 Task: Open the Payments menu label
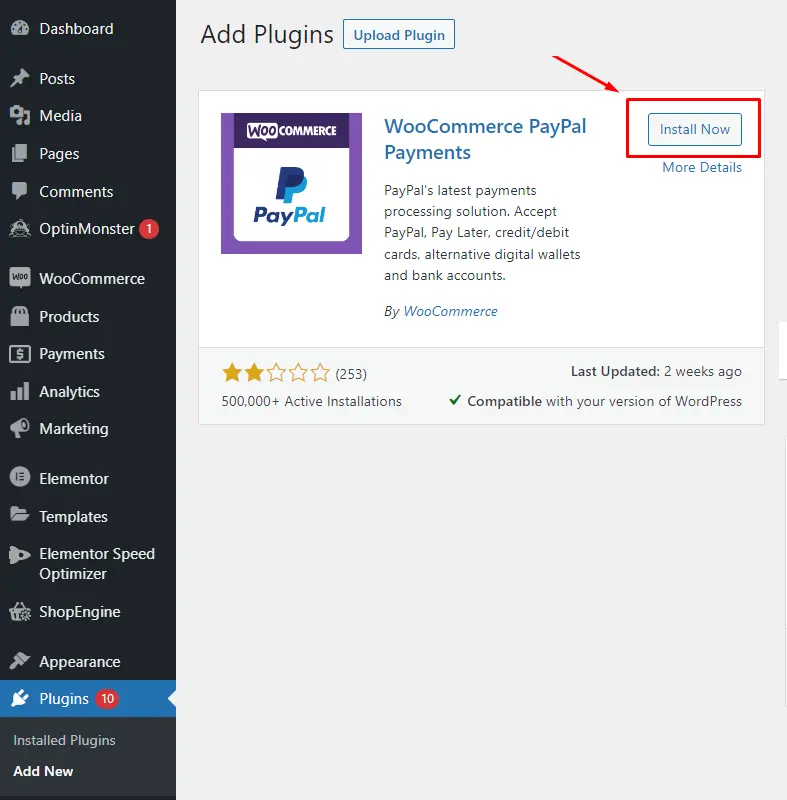click(72, 354)
